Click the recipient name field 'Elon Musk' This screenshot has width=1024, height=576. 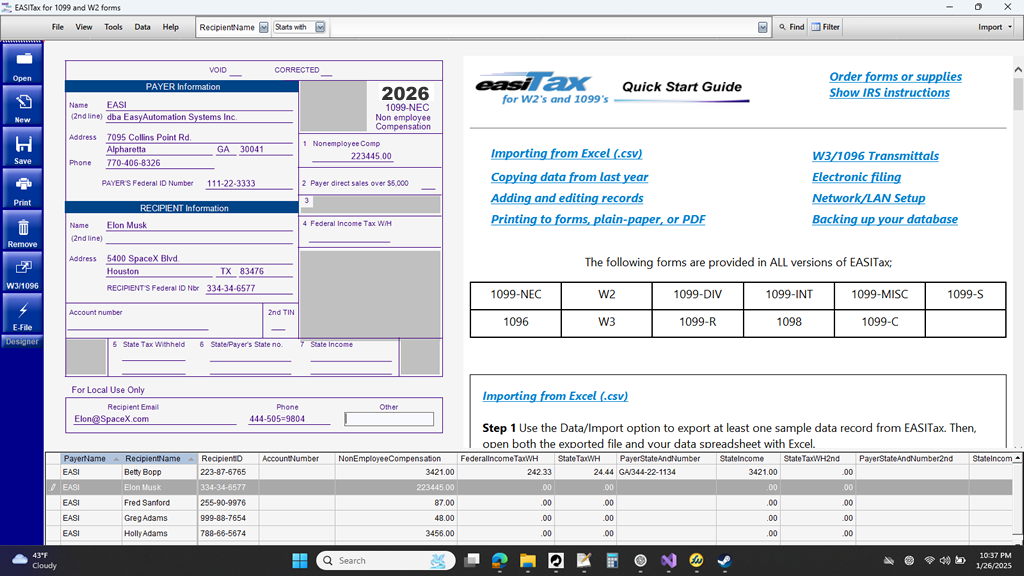(x=199, y=225)
